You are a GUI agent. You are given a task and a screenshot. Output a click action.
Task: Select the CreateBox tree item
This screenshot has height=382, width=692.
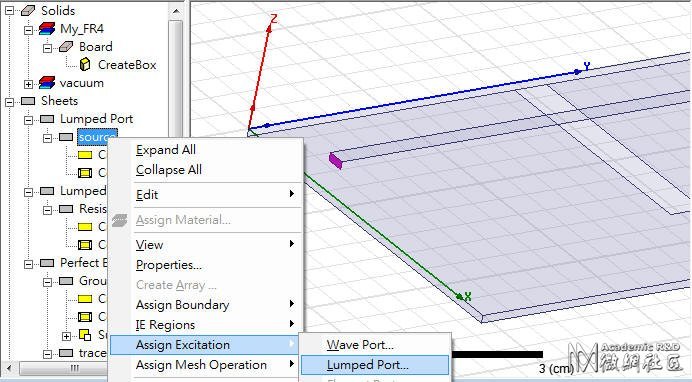pos(127,65)
